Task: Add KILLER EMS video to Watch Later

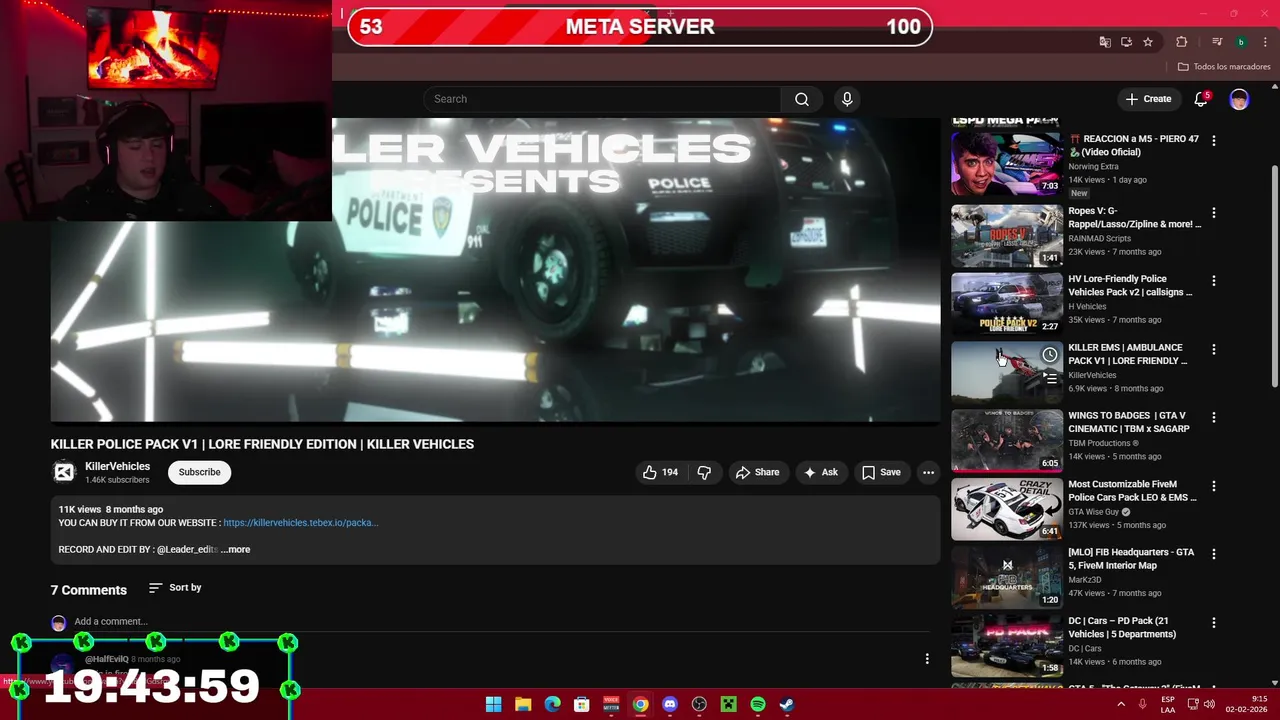Action: (1050, 355)
